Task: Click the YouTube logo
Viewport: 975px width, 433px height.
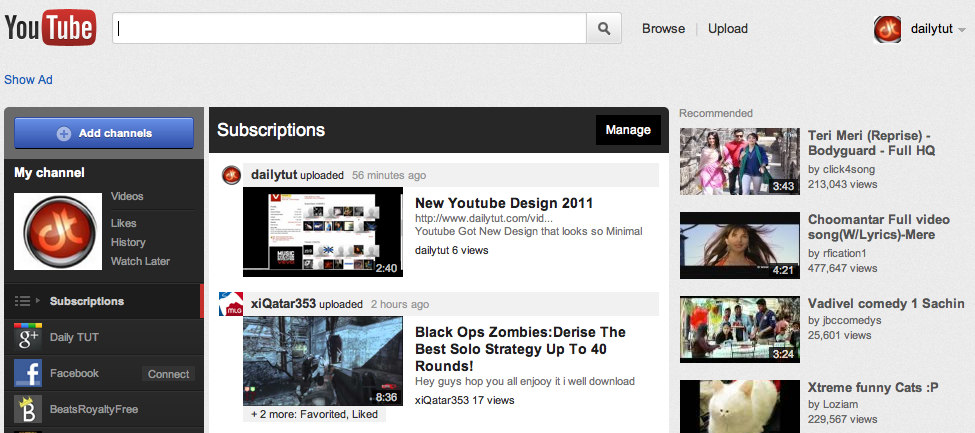Action: pos(50,28)
